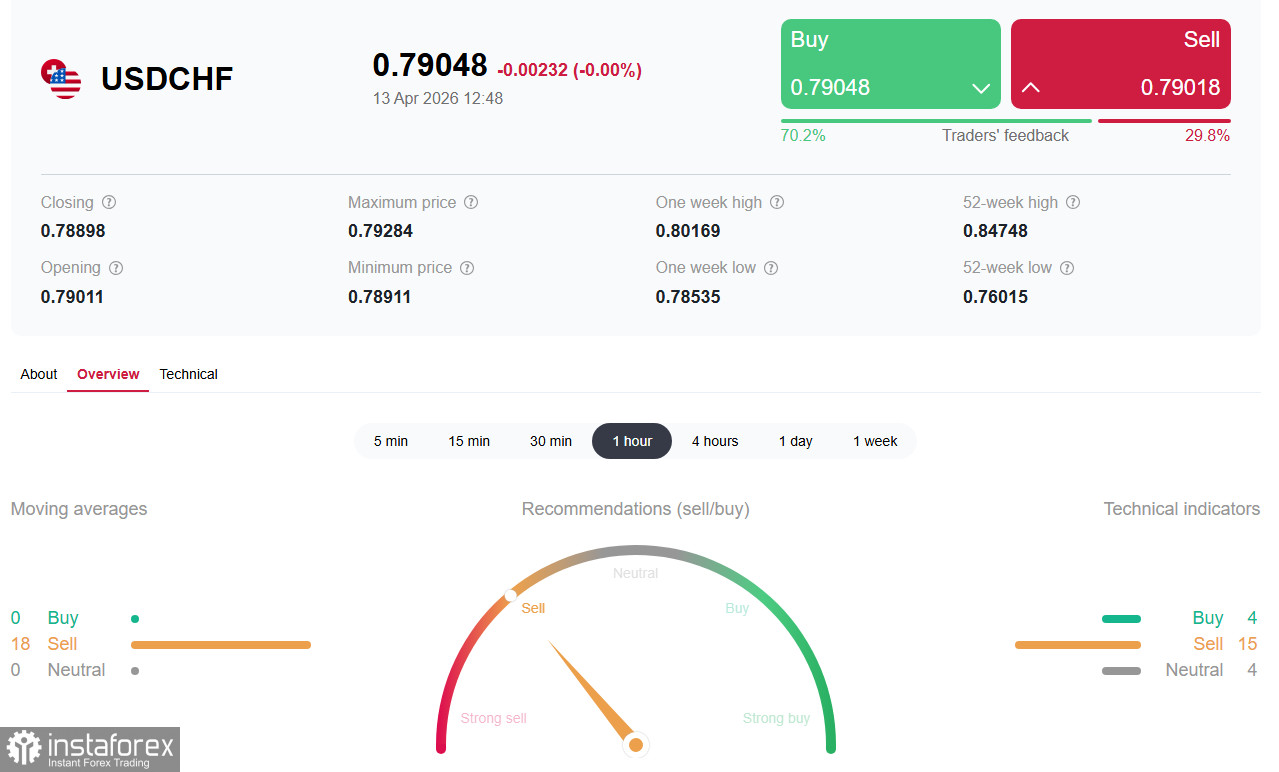The height and width of the screenshot is (772, 1279).
Task: Click the Maximum price value 0.79284
Action: click(x=380, y=231)
